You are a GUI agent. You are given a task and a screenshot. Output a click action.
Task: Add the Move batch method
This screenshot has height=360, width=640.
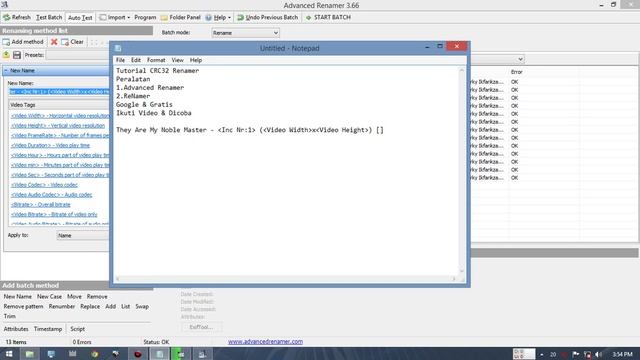coord(74,297)
